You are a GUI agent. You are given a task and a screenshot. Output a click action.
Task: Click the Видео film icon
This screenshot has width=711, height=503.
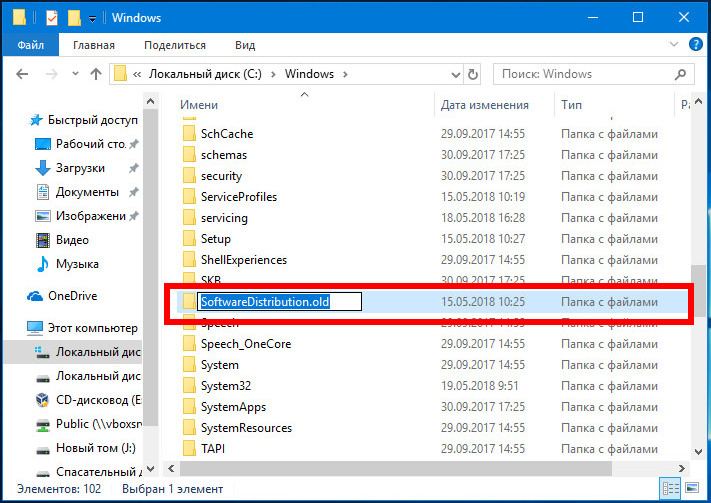(43, 240)
